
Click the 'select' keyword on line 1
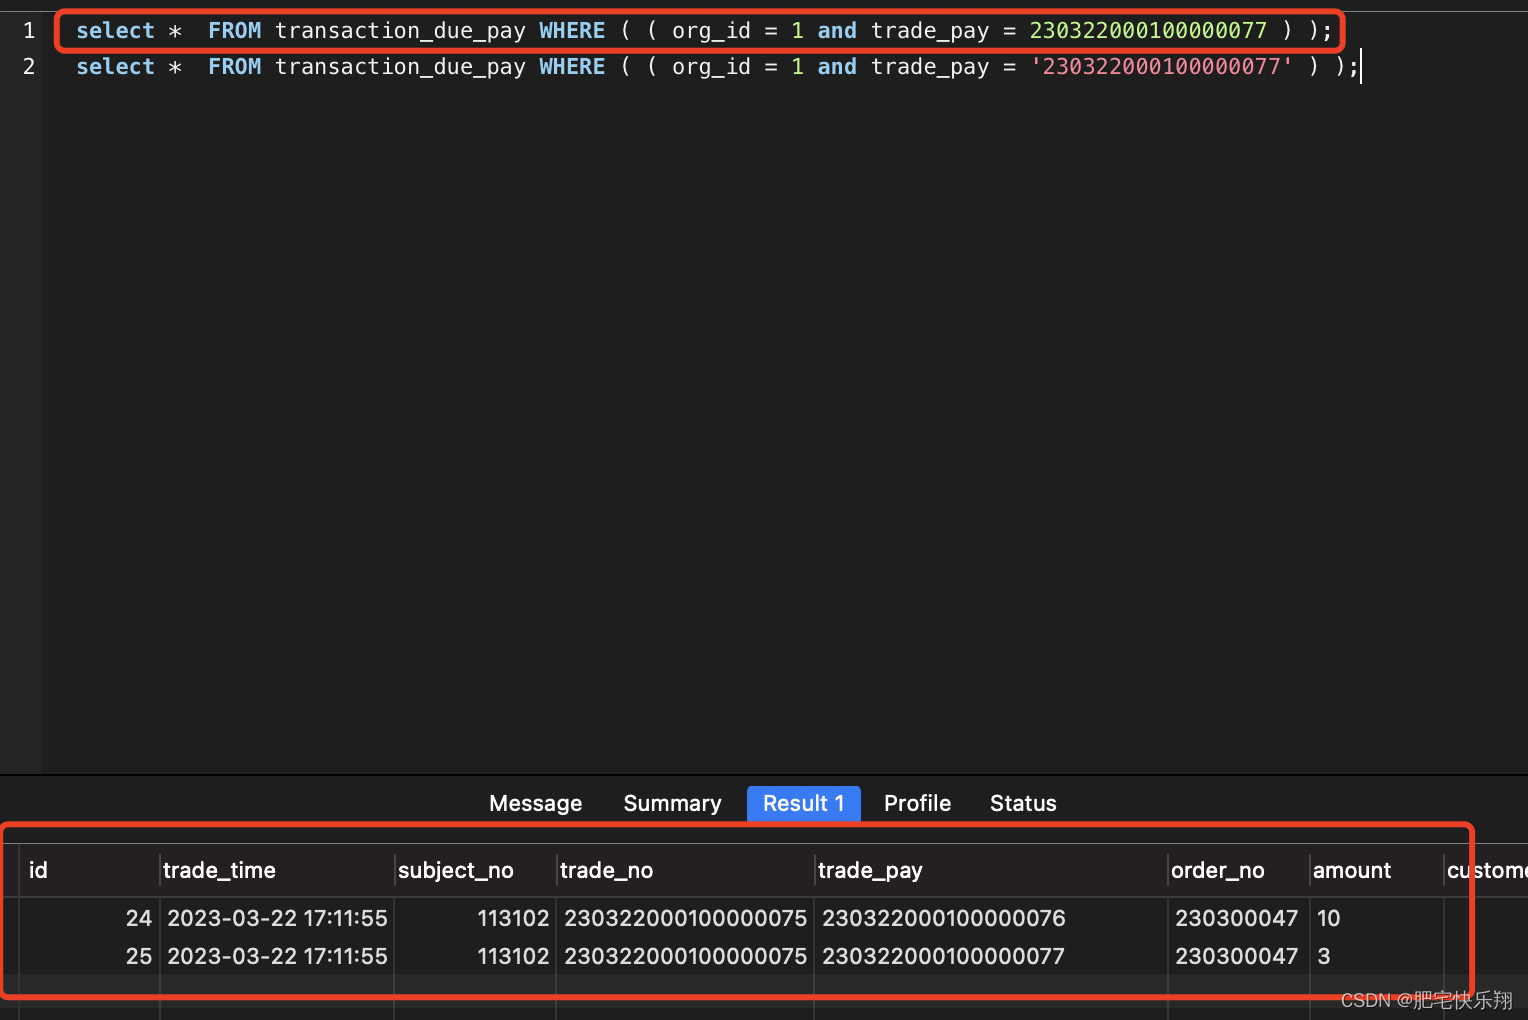click(116, 31)
